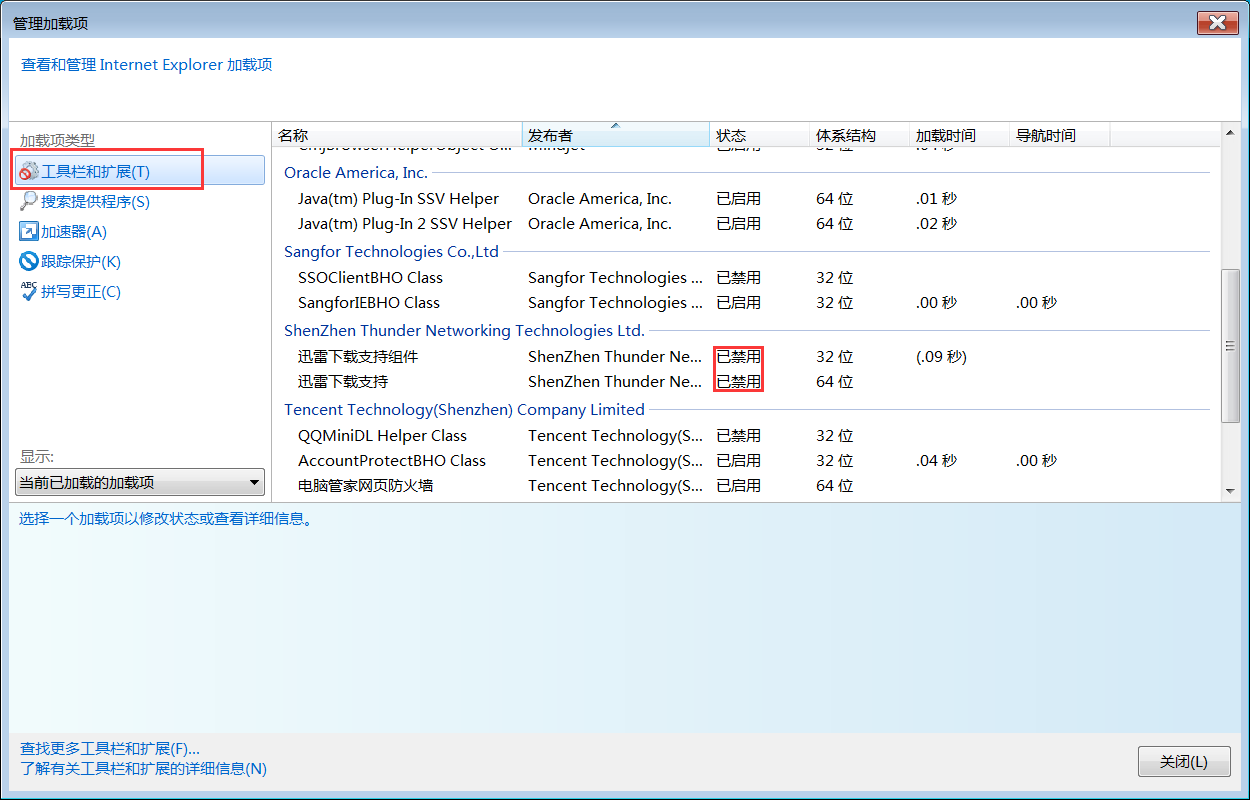
Task: Open the 显示 filter dropdown
Action: point(140,482)
